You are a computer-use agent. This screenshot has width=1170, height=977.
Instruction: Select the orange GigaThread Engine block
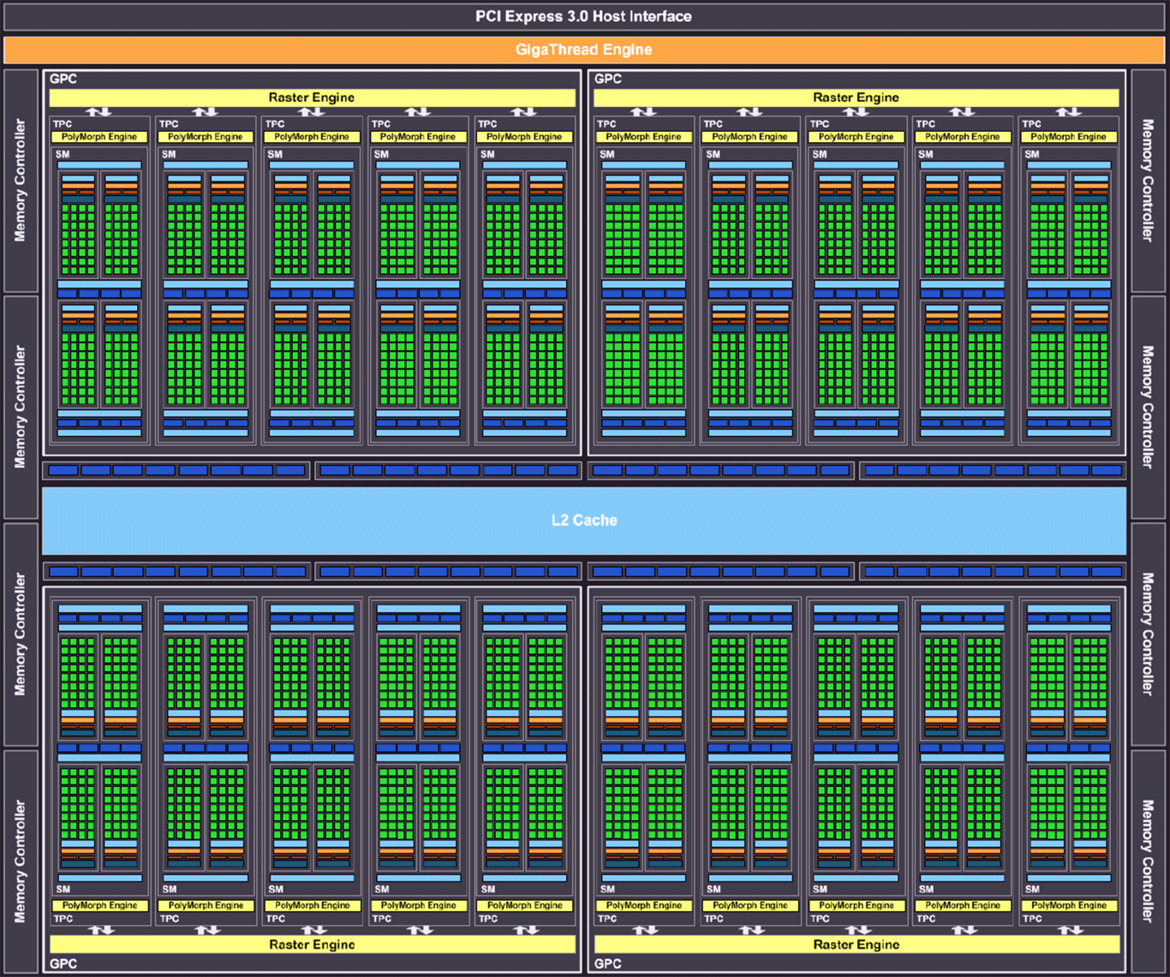click(x=584, y=50)
